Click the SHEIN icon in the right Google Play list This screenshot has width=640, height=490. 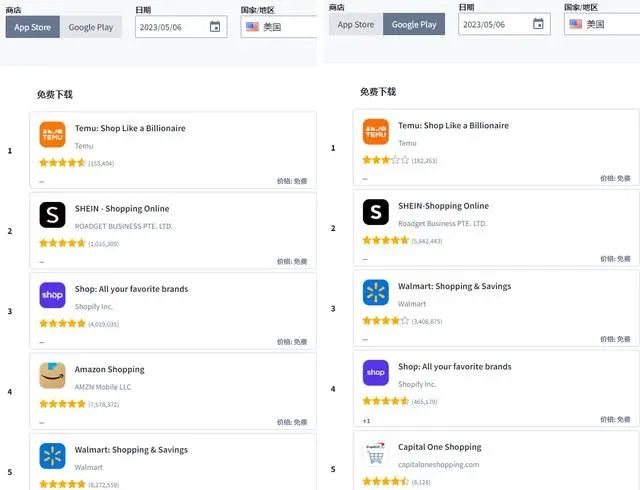click(376, 212)
